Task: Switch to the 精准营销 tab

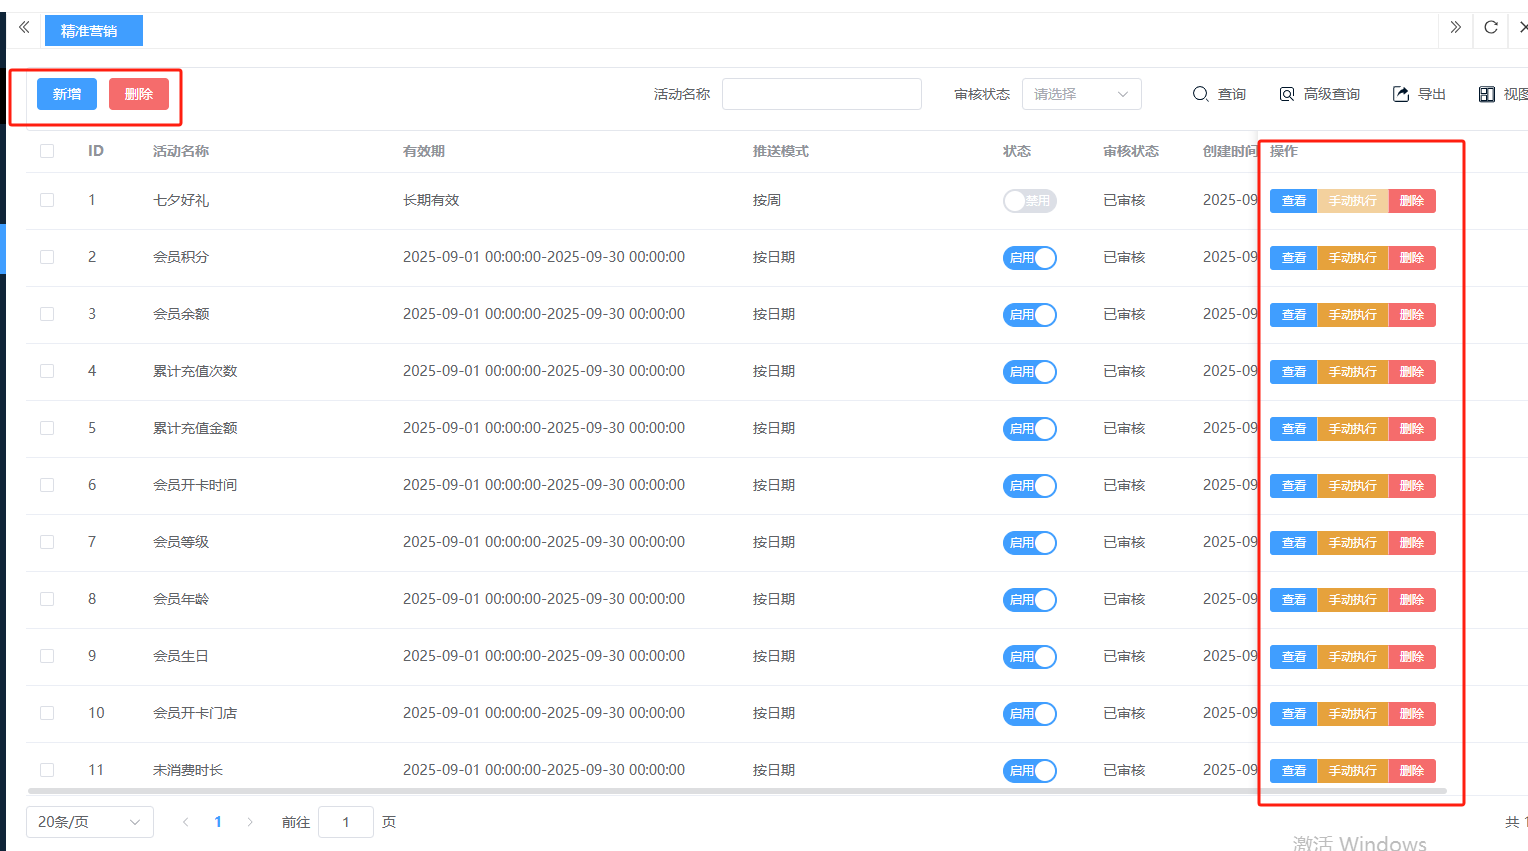Action: (x=93, y=31)
